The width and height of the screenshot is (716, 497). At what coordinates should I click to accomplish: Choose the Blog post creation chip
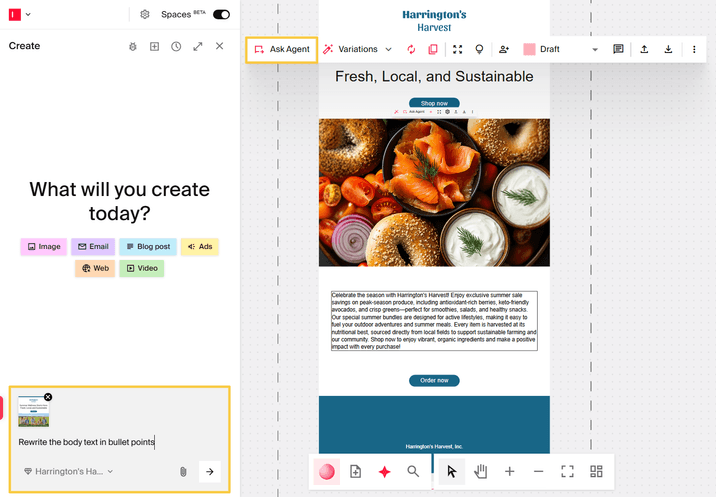(x=148, y=246)
